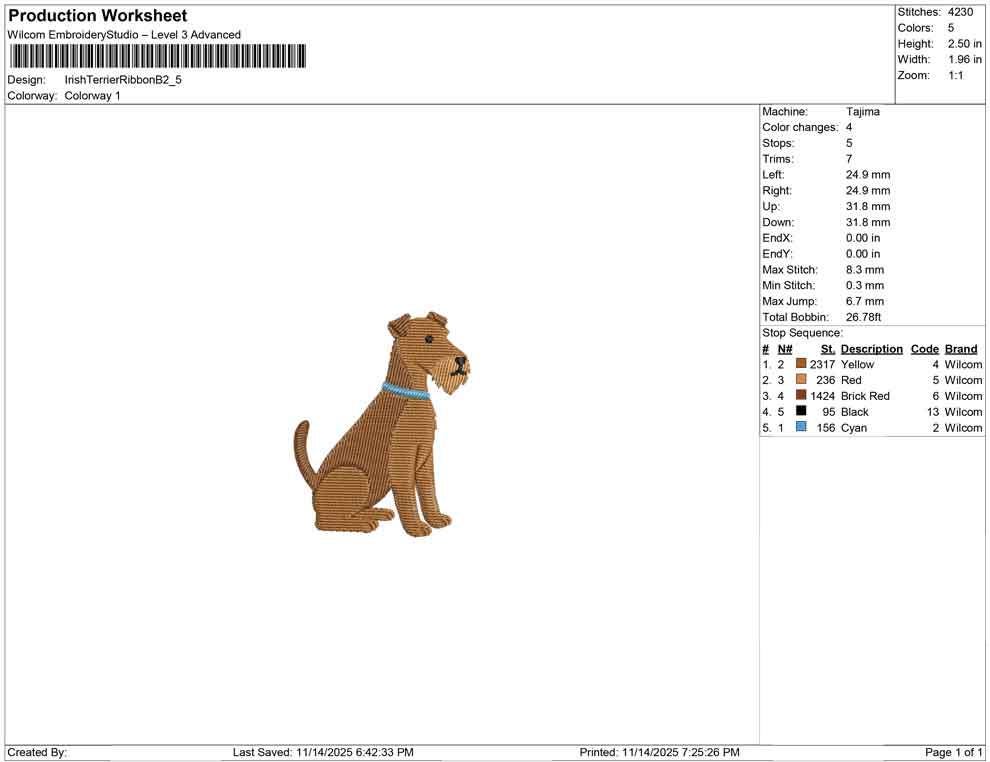Click the Code column header

(x=924, y=348)
